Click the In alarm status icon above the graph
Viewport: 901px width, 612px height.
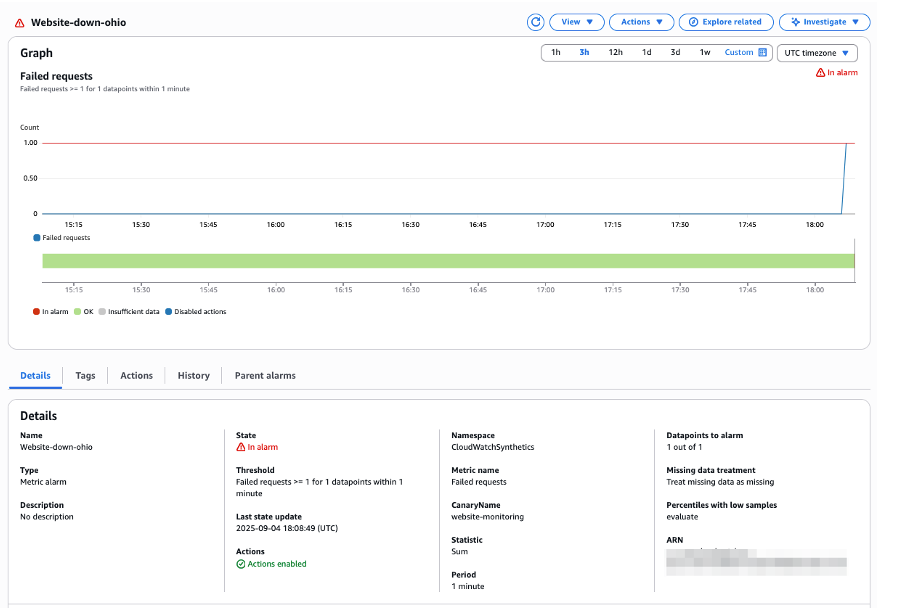coord(821,73)
